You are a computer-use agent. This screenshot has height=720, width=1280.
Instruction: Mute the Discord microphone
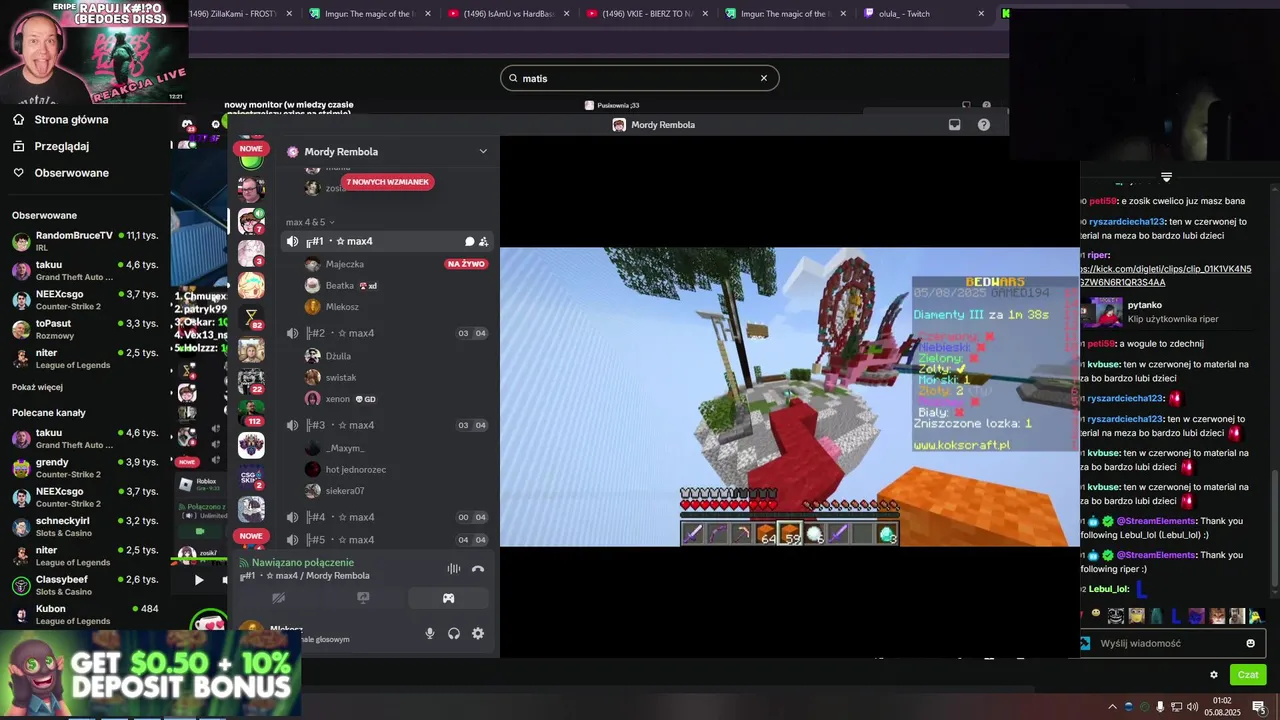430,634
